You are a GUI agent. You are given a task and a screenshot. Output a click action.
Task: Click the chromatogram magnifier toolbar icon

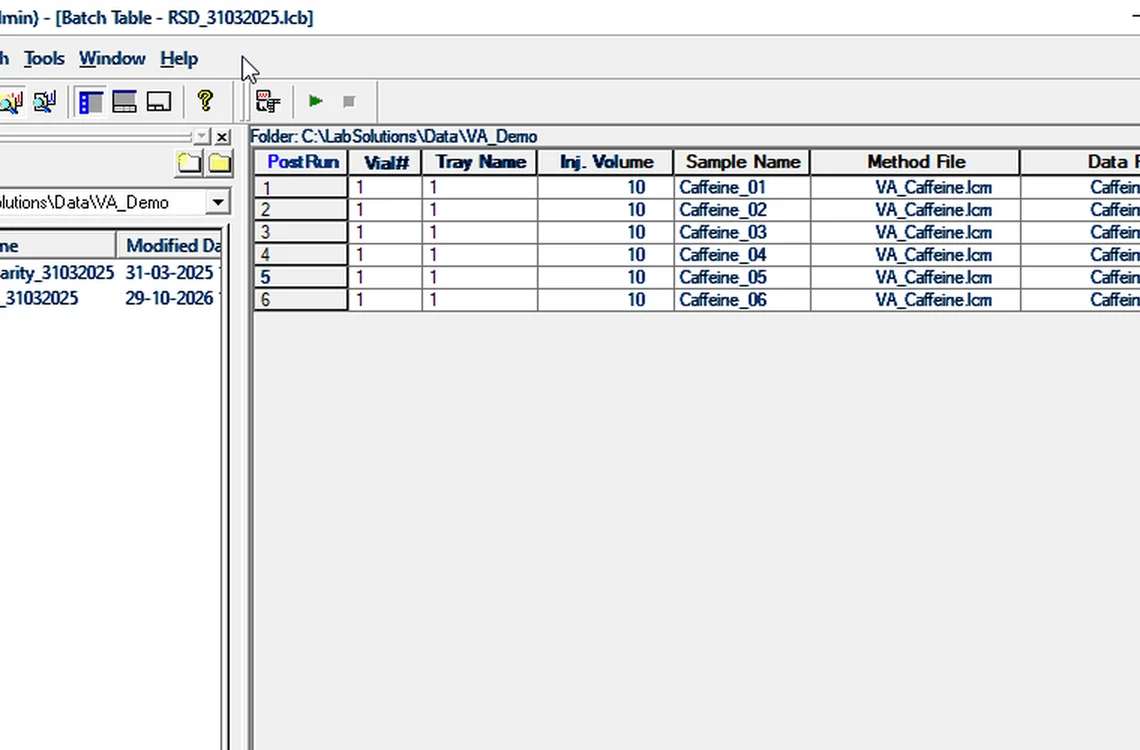11,101
